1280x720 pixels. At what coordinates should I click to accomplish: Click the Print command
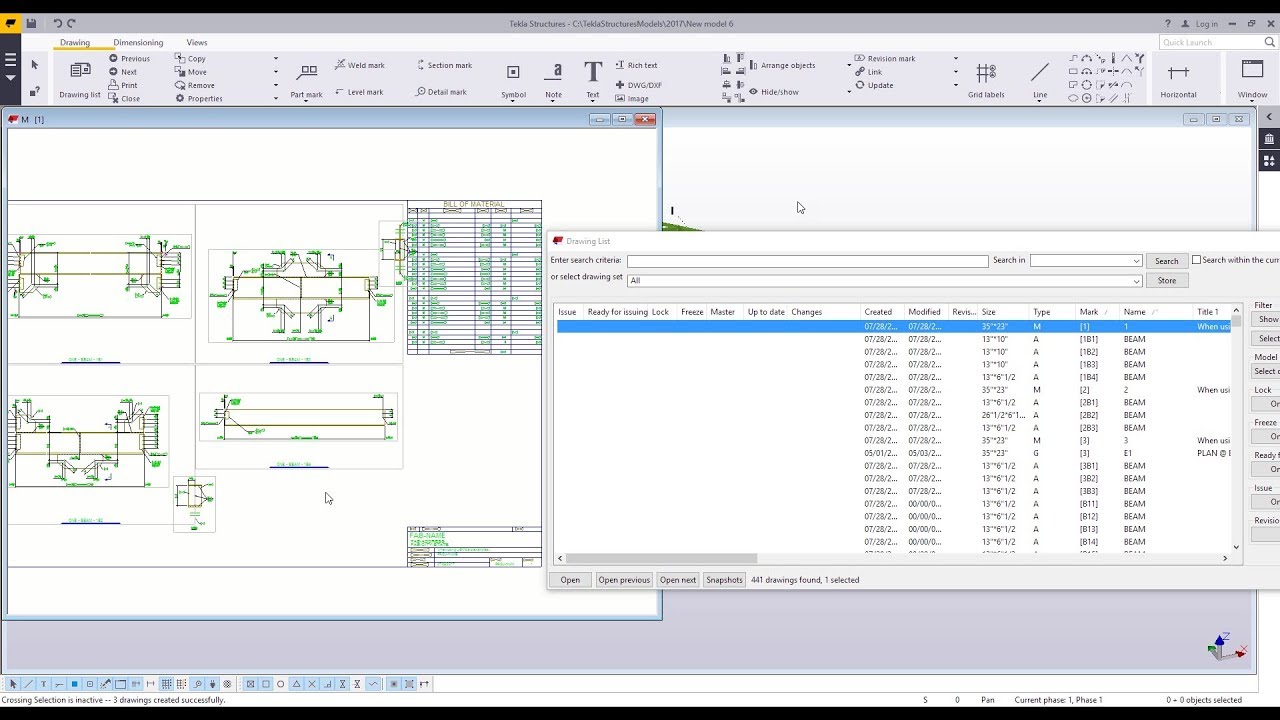[123, 85]
